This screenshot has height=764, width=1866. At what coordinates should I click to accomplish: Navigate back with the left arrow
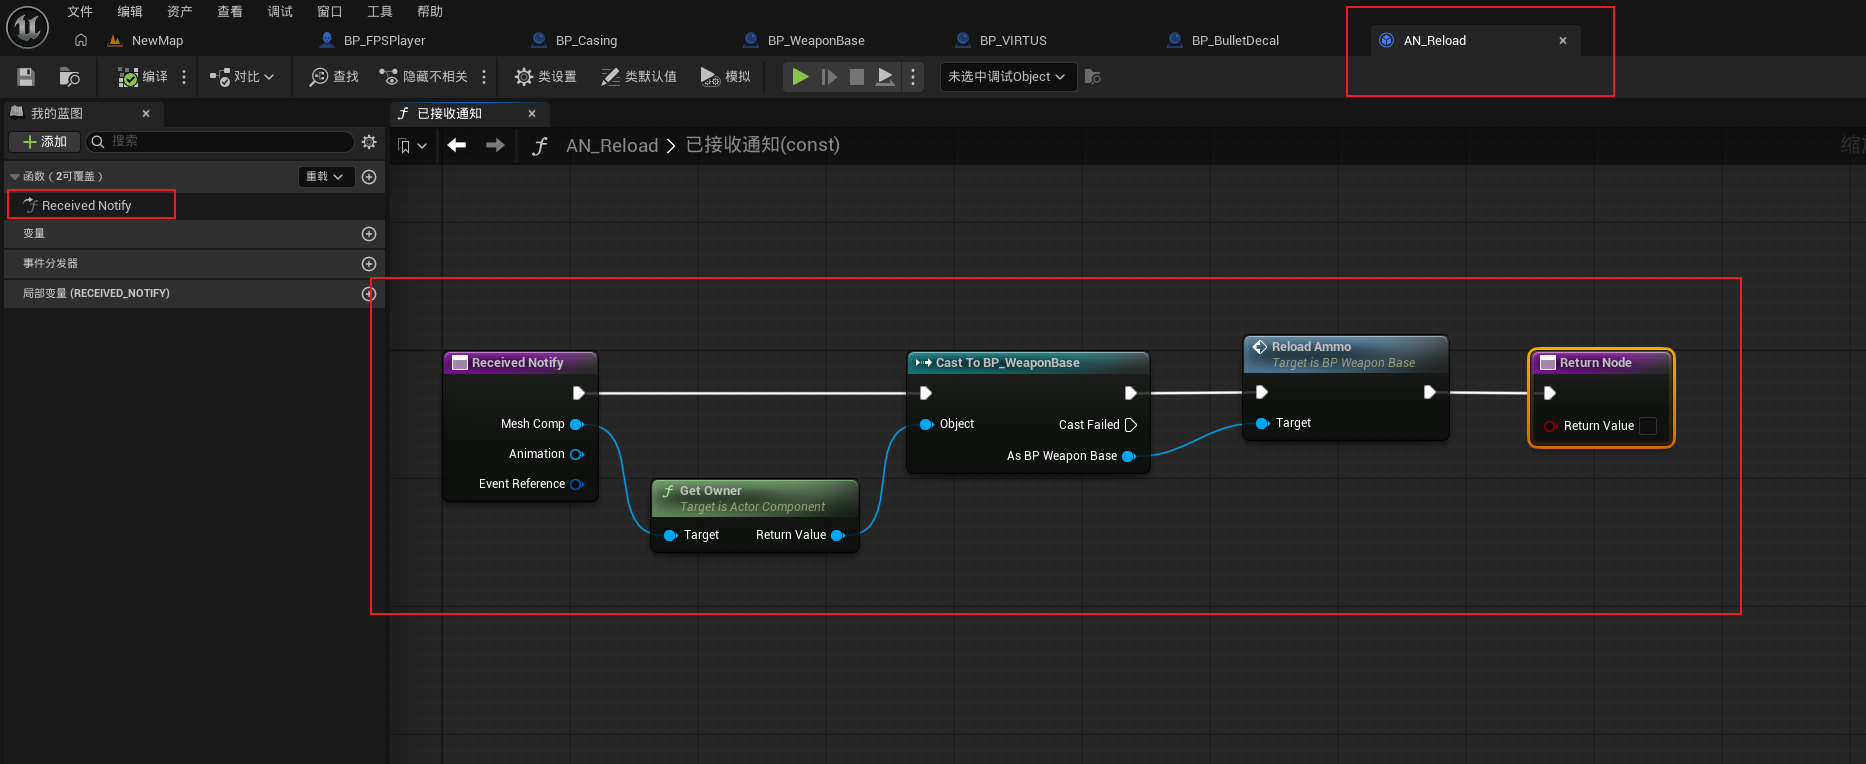(x=457, y=146)
